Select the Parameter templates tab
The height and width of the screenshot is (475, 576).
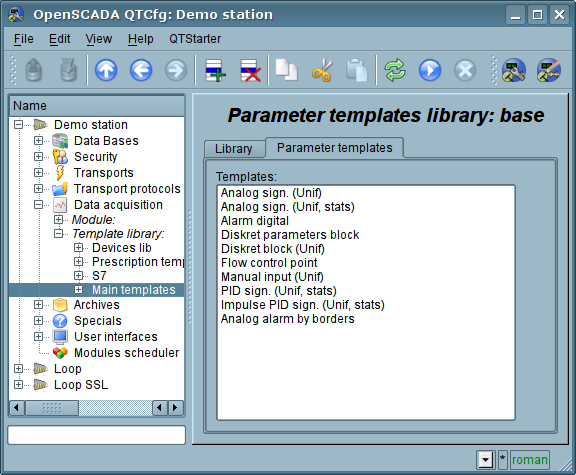[335, 148]
